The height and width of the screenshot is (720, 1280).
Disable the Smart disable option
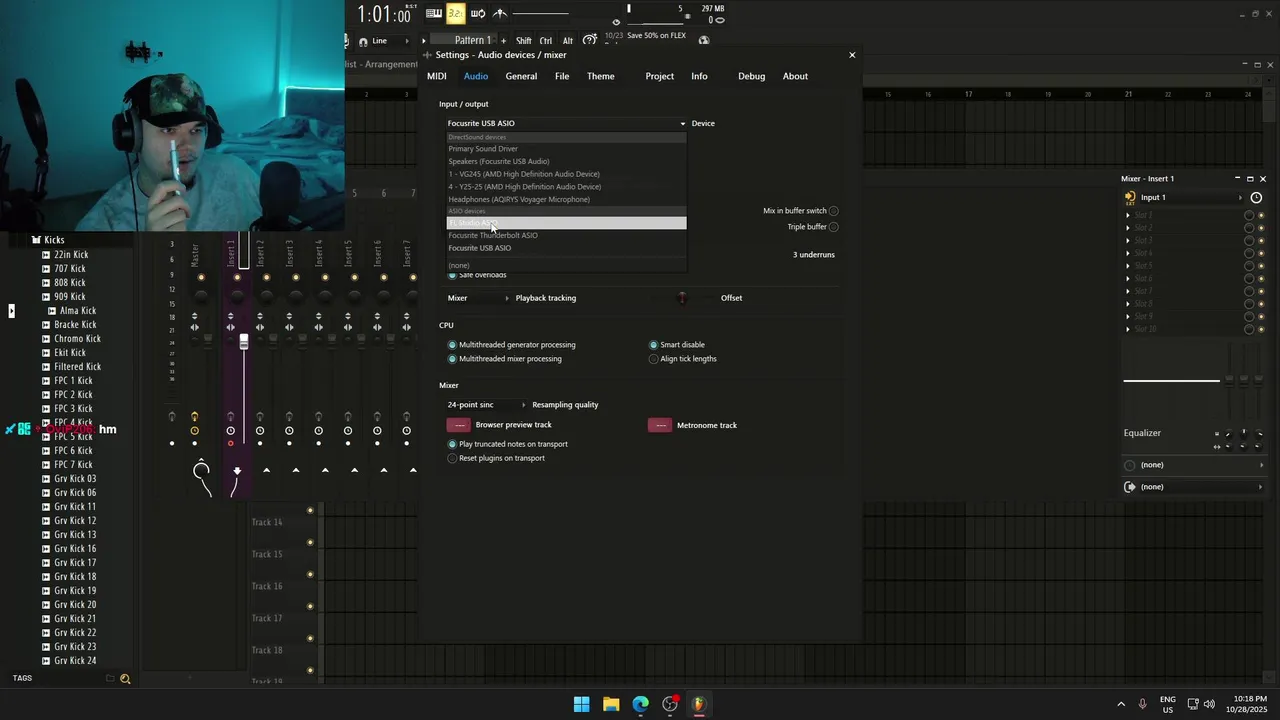(x=653, y=345)
